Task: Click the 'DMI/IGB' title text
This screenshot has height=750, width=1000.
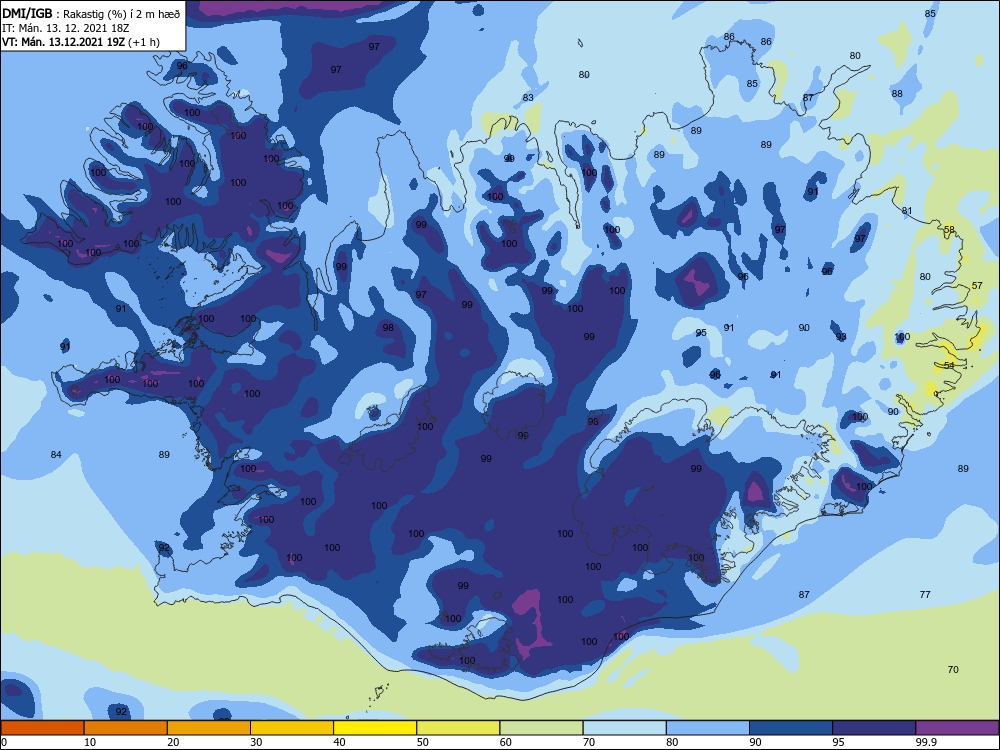Action: coord(27,14)
